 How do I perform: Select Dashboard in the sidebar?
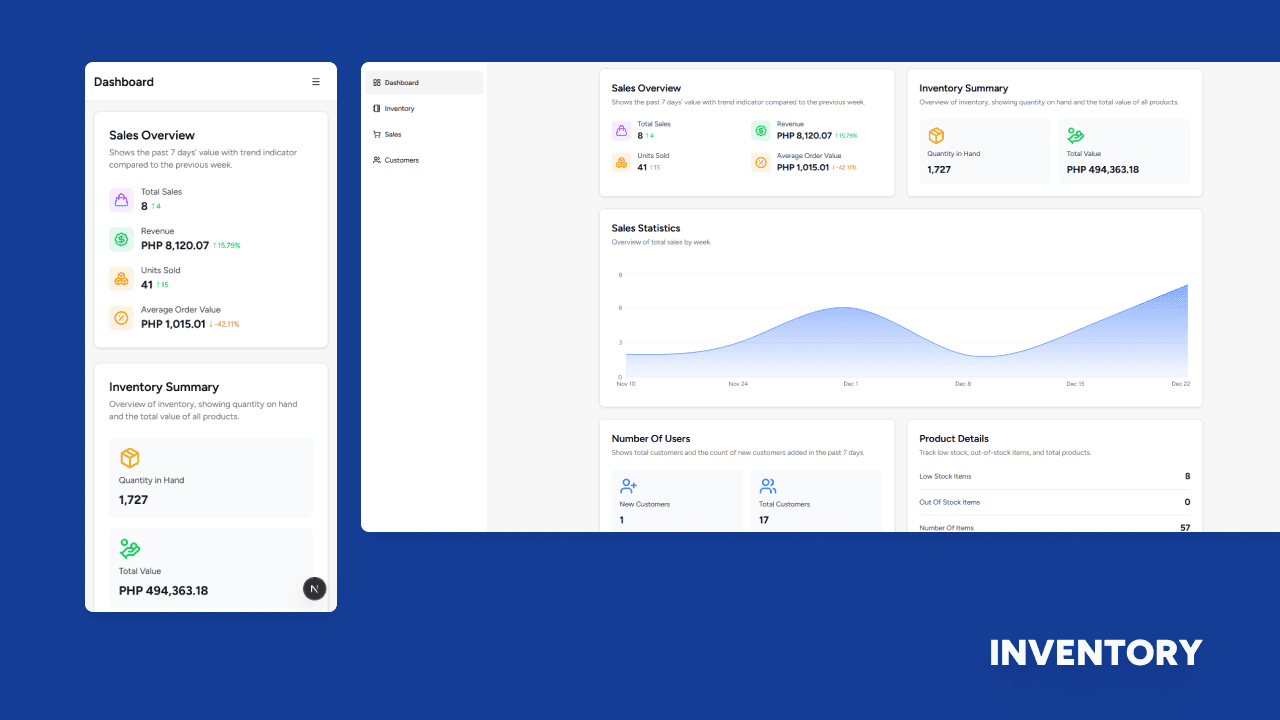click(x=424, y=83)
